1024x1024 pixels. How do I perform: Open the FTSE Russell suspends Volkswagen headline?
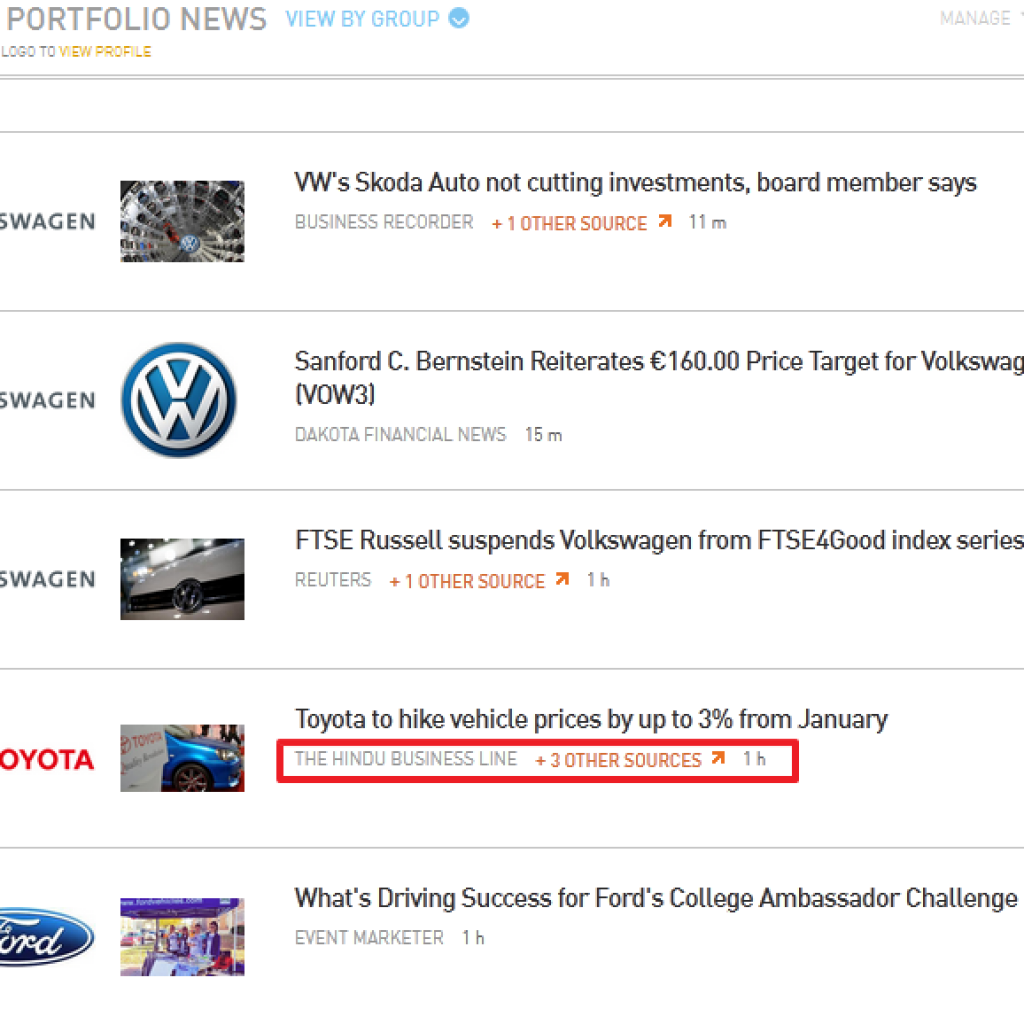pos(659,540)
